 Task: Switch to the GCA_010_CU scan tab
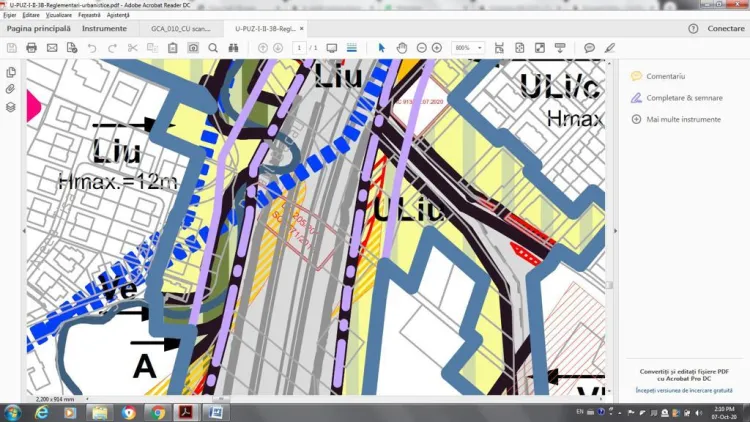click(179, 29)
